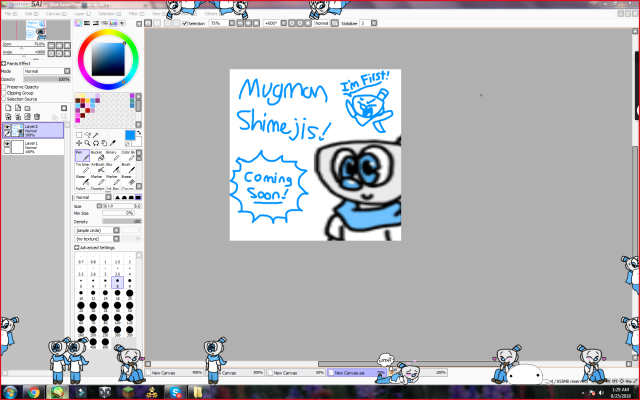Activate the zoom magnifier tool
640x400 pixels.
coord(87,143)
